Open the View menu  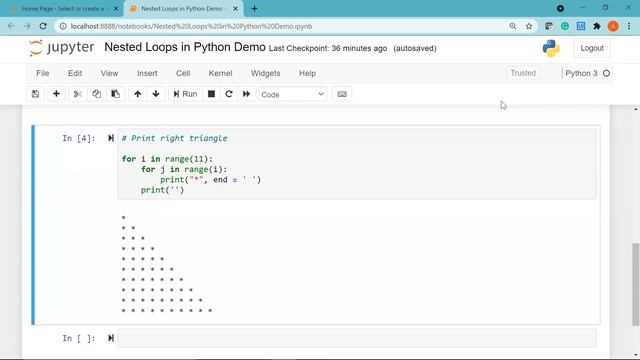click(109, 73)
